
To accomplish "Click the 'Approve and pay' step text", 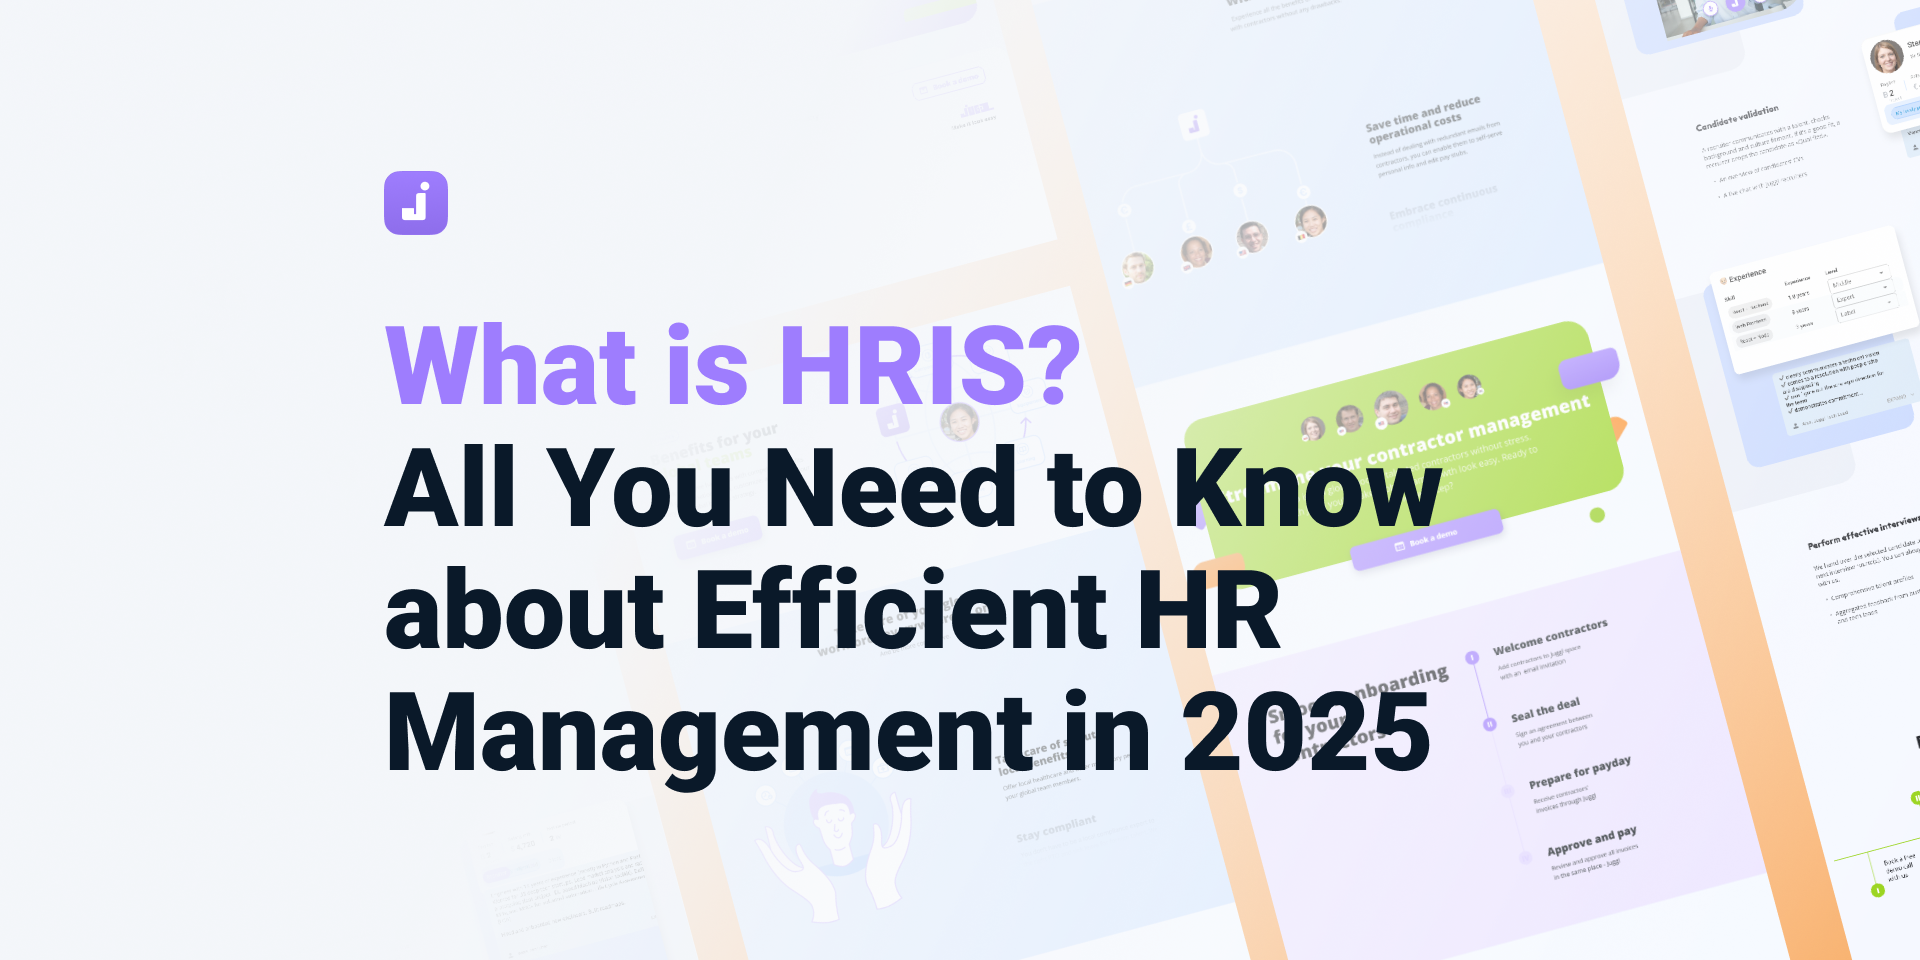I will (1591, 840).
